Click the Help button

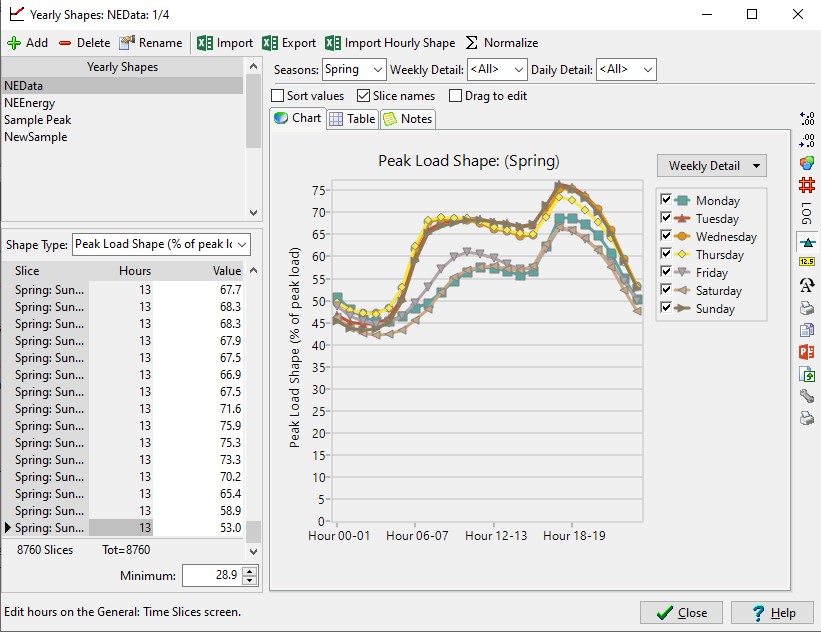[x=773, y=613]
